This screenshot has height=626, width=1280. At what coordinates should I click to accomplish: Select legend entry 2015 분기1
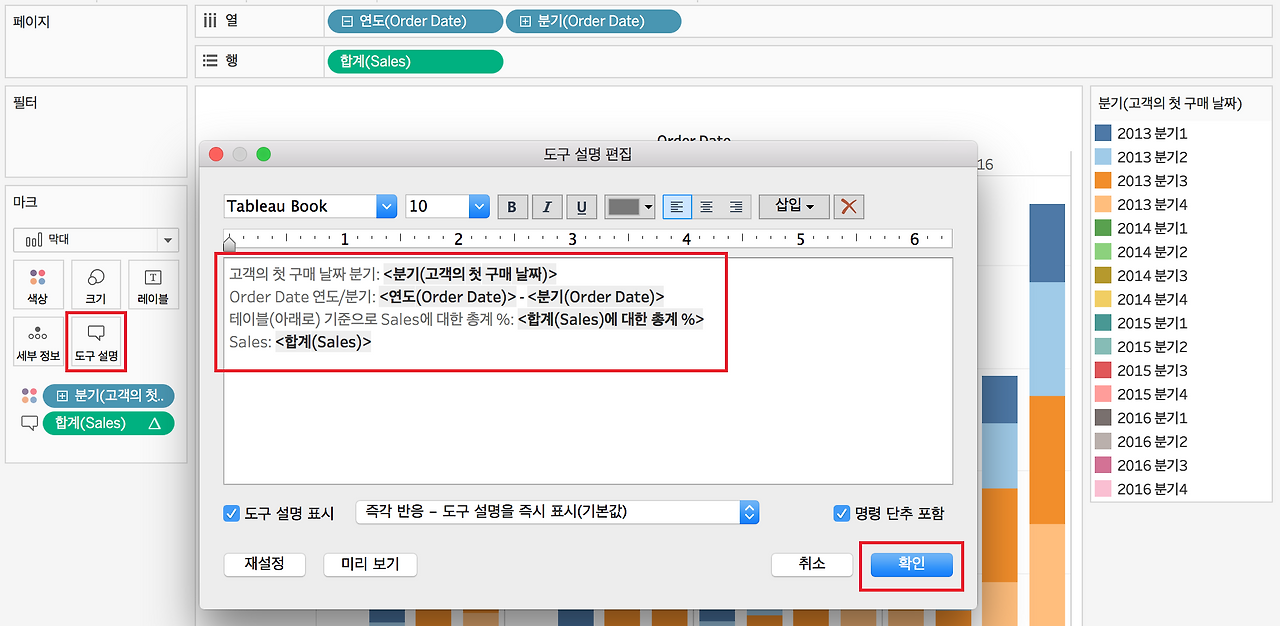tap(1152, 323)
